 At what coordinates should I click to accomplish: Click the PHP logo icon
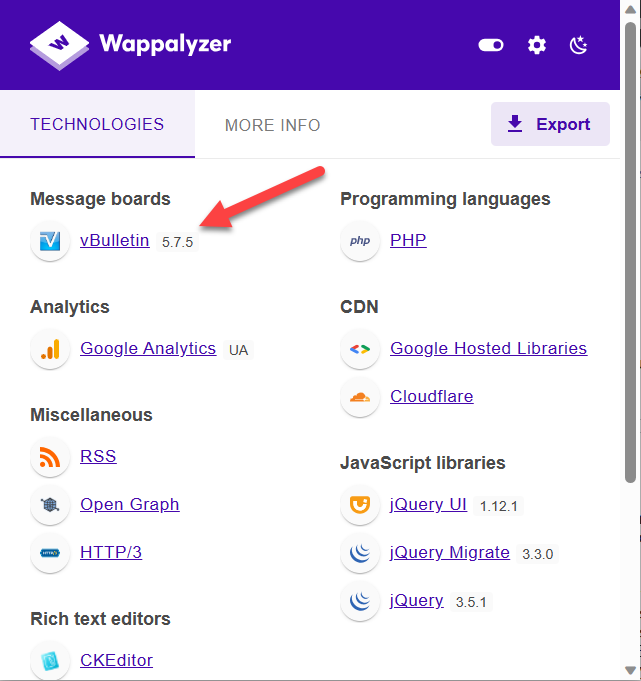click(360, 241)
